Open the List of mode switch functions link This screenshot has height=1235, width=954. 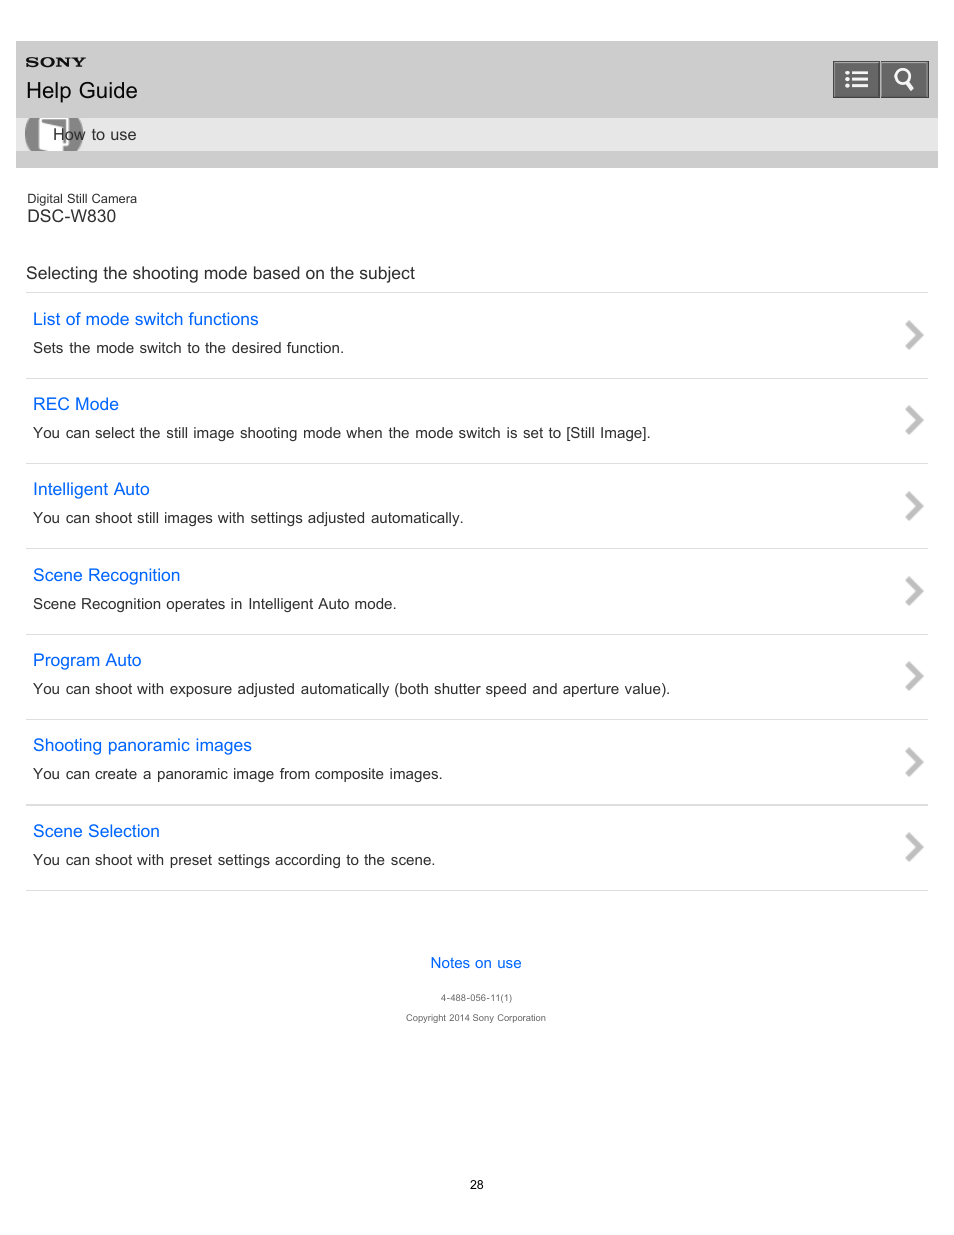coord(146,319)
